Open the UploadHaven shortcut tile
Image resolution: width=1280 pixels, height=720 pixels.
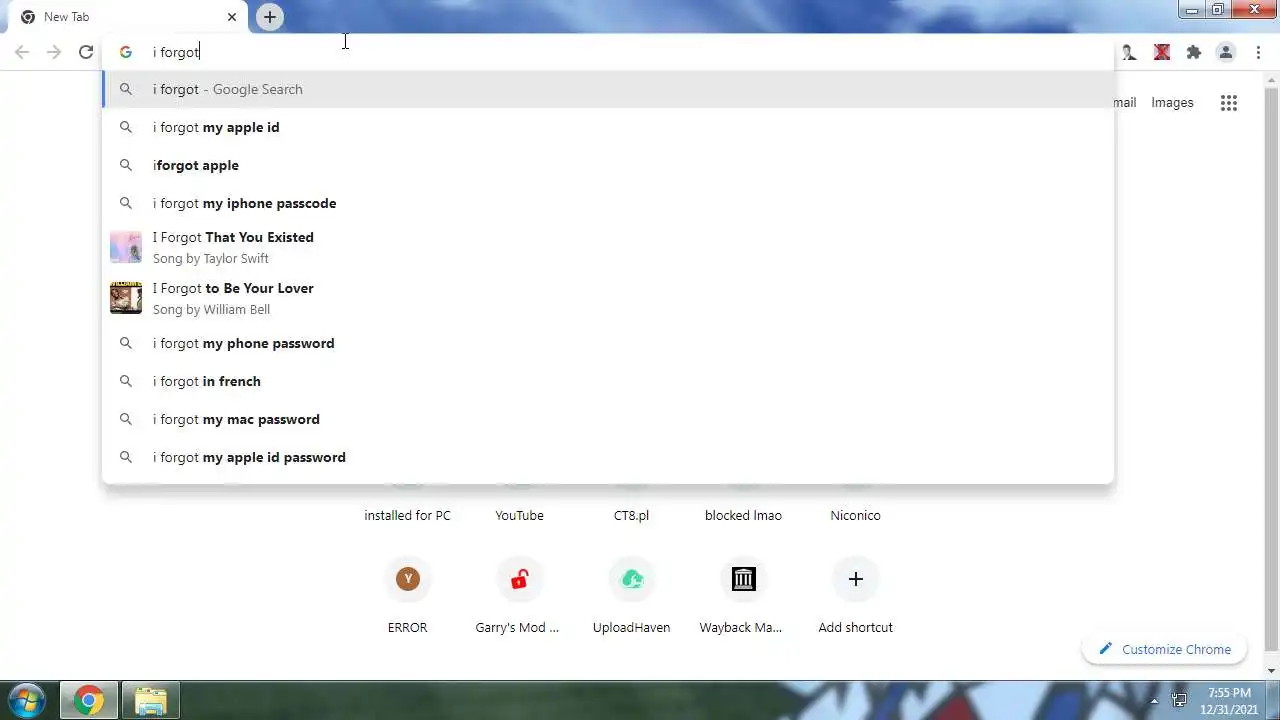tap(631, 597)
